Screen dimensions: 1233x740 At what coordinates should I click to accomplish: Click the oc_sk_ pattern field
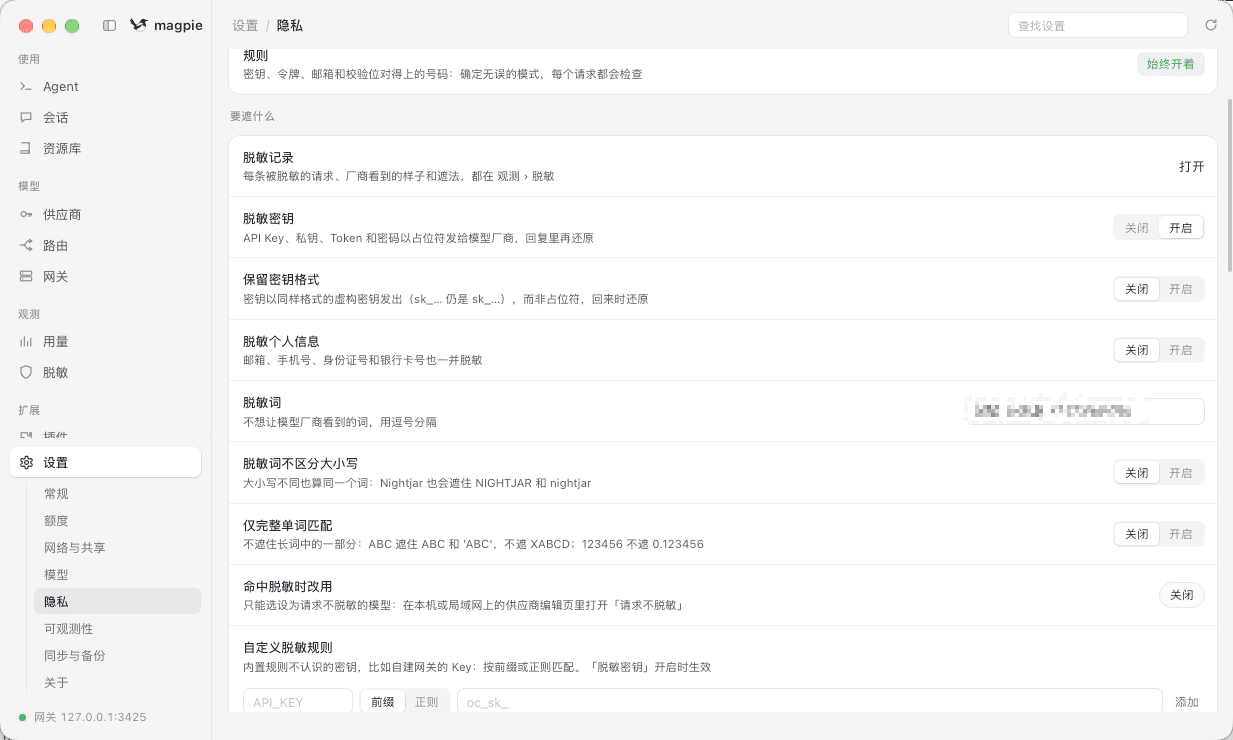pos(809,702)
